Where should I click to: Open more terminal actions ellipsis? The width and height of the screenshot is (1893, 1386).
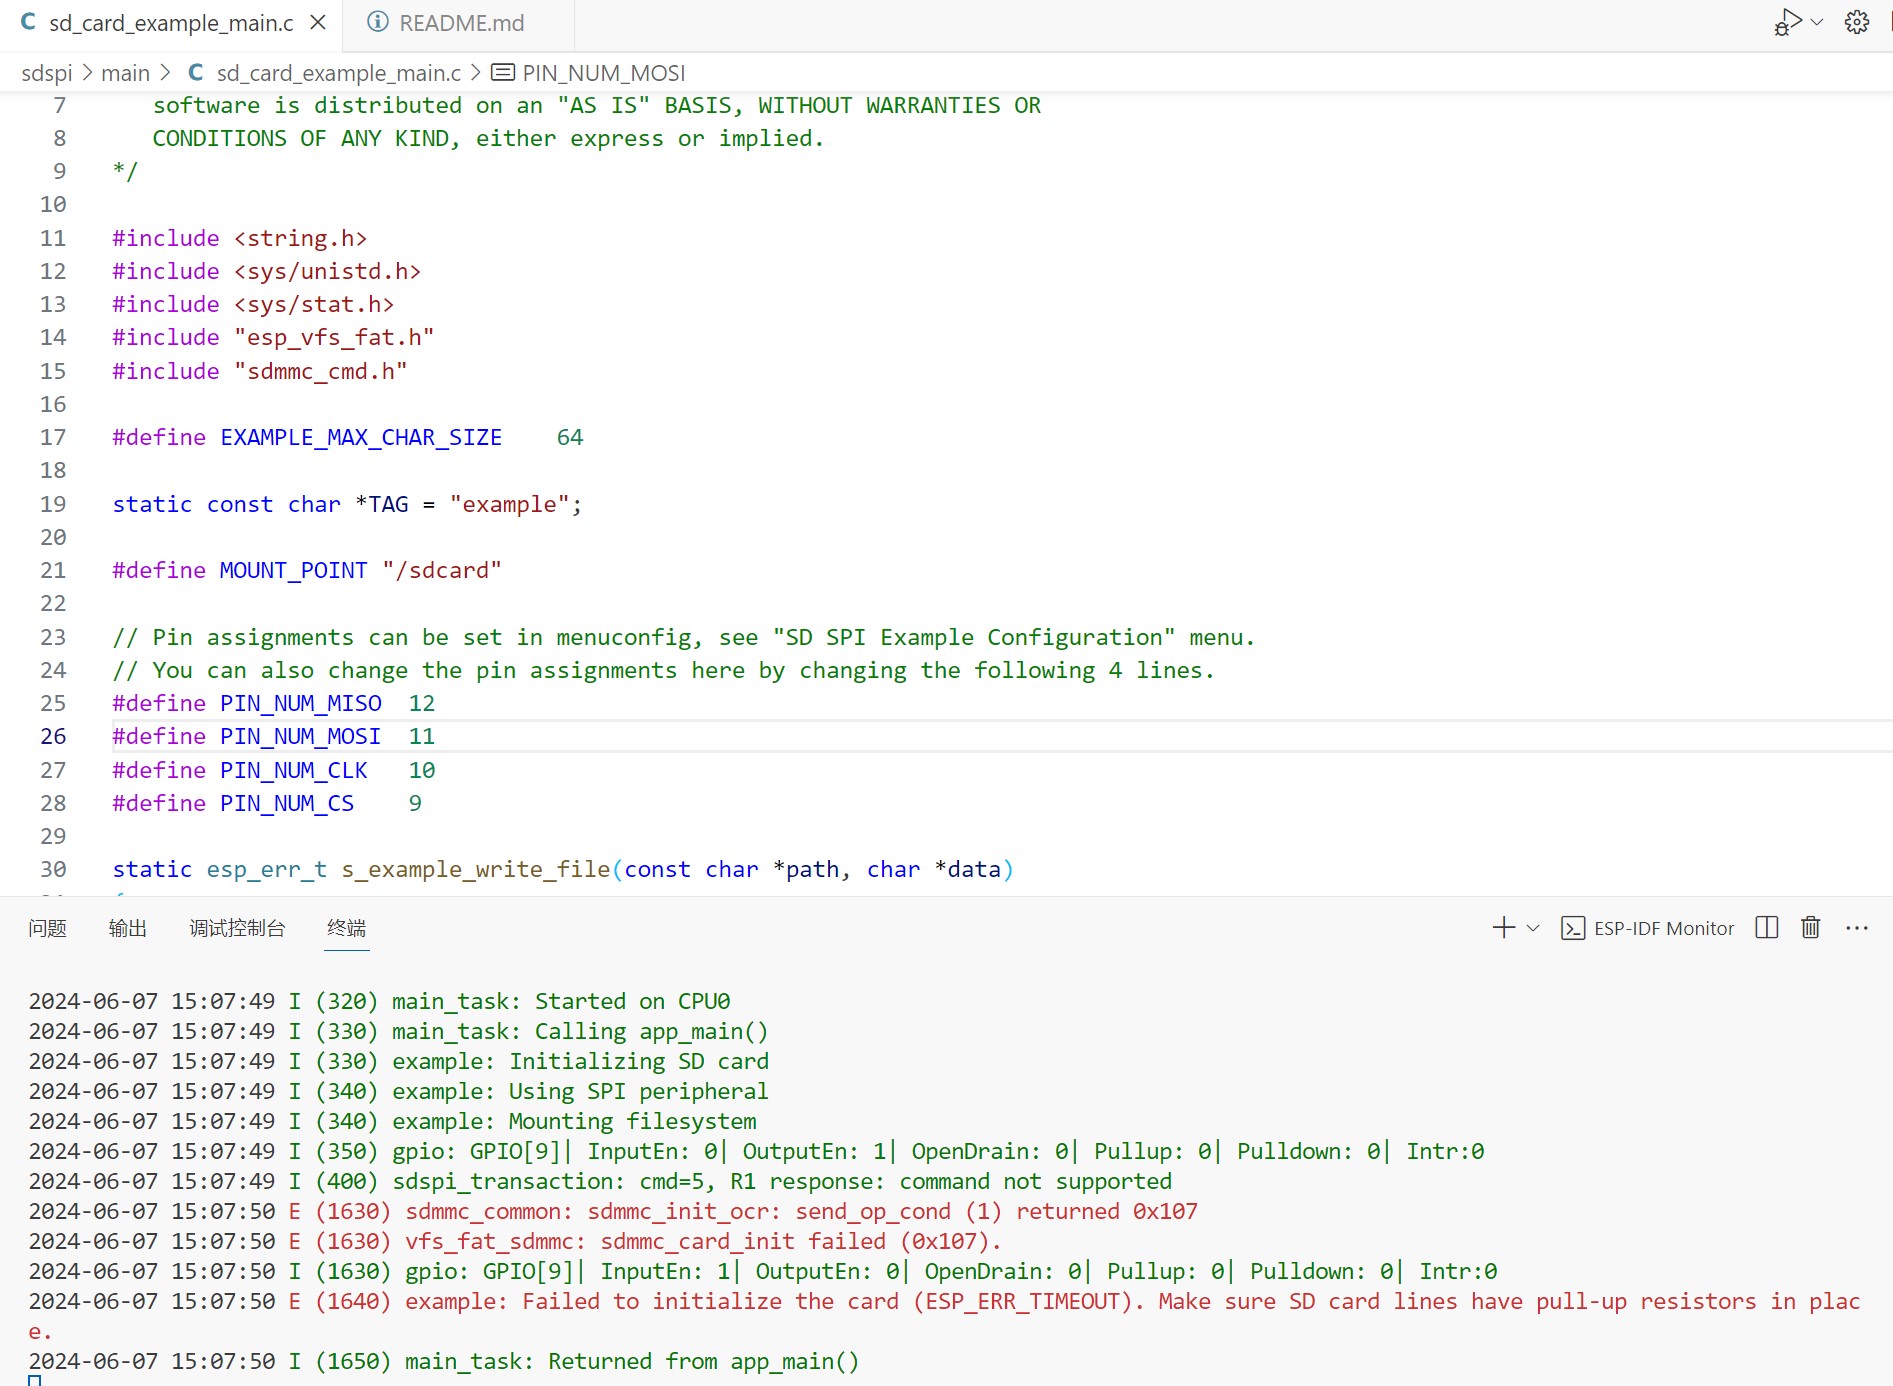(x=1857, y=928)
